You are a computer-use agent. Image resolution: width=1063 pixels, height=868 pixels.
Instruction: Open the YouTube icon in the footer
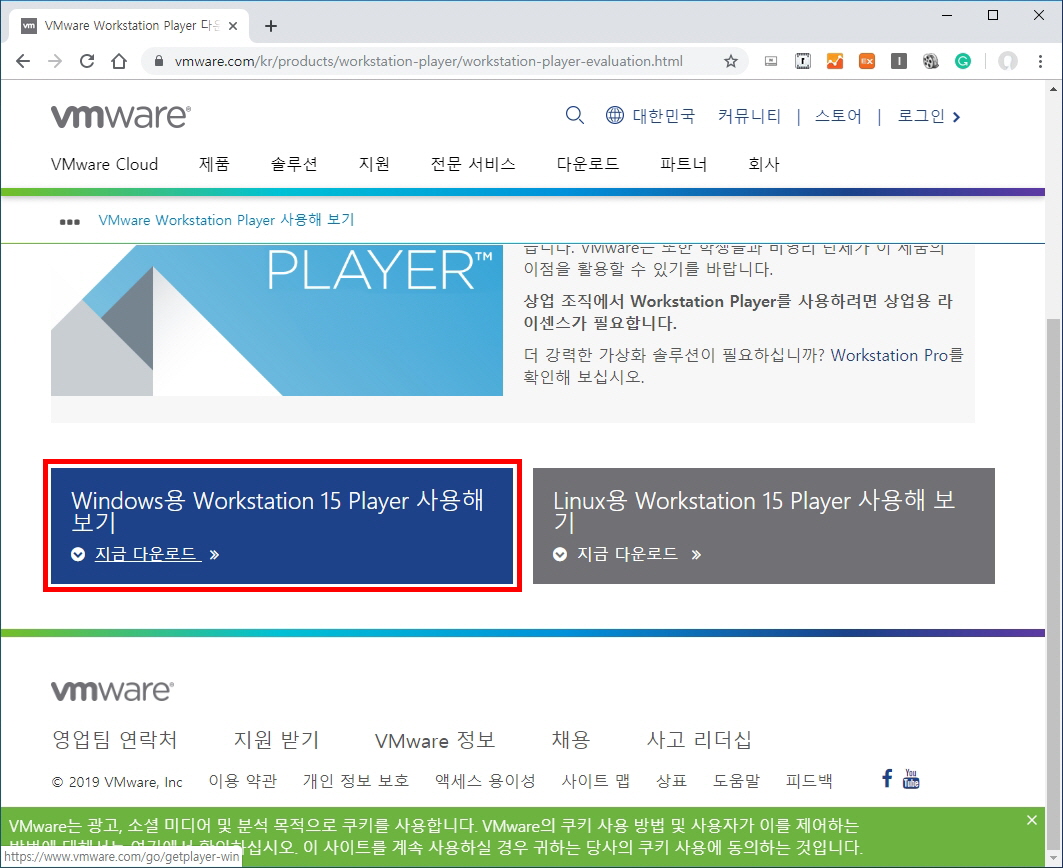(x=911, y=778)
